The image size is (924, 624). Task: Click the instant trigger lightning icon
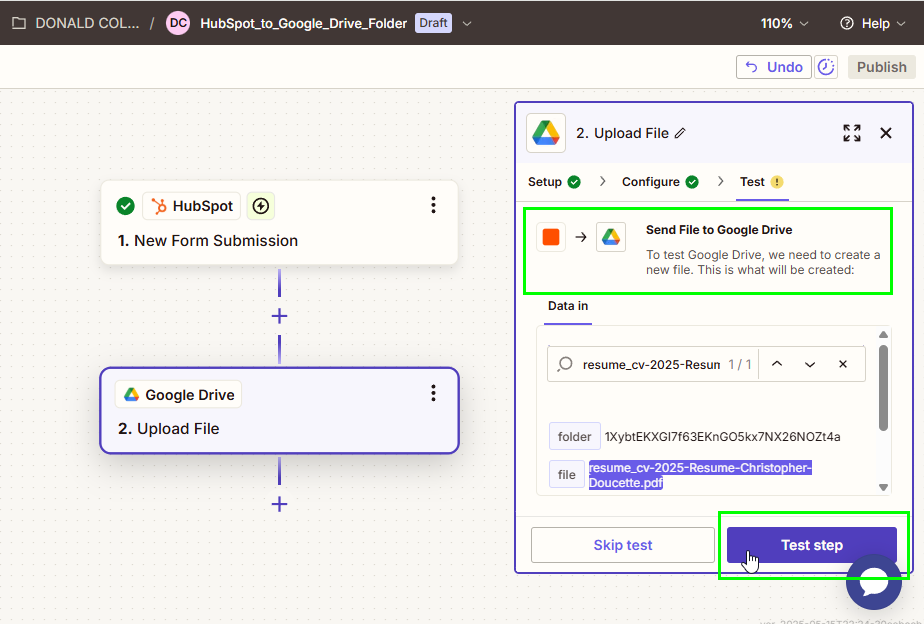[260, 206]
